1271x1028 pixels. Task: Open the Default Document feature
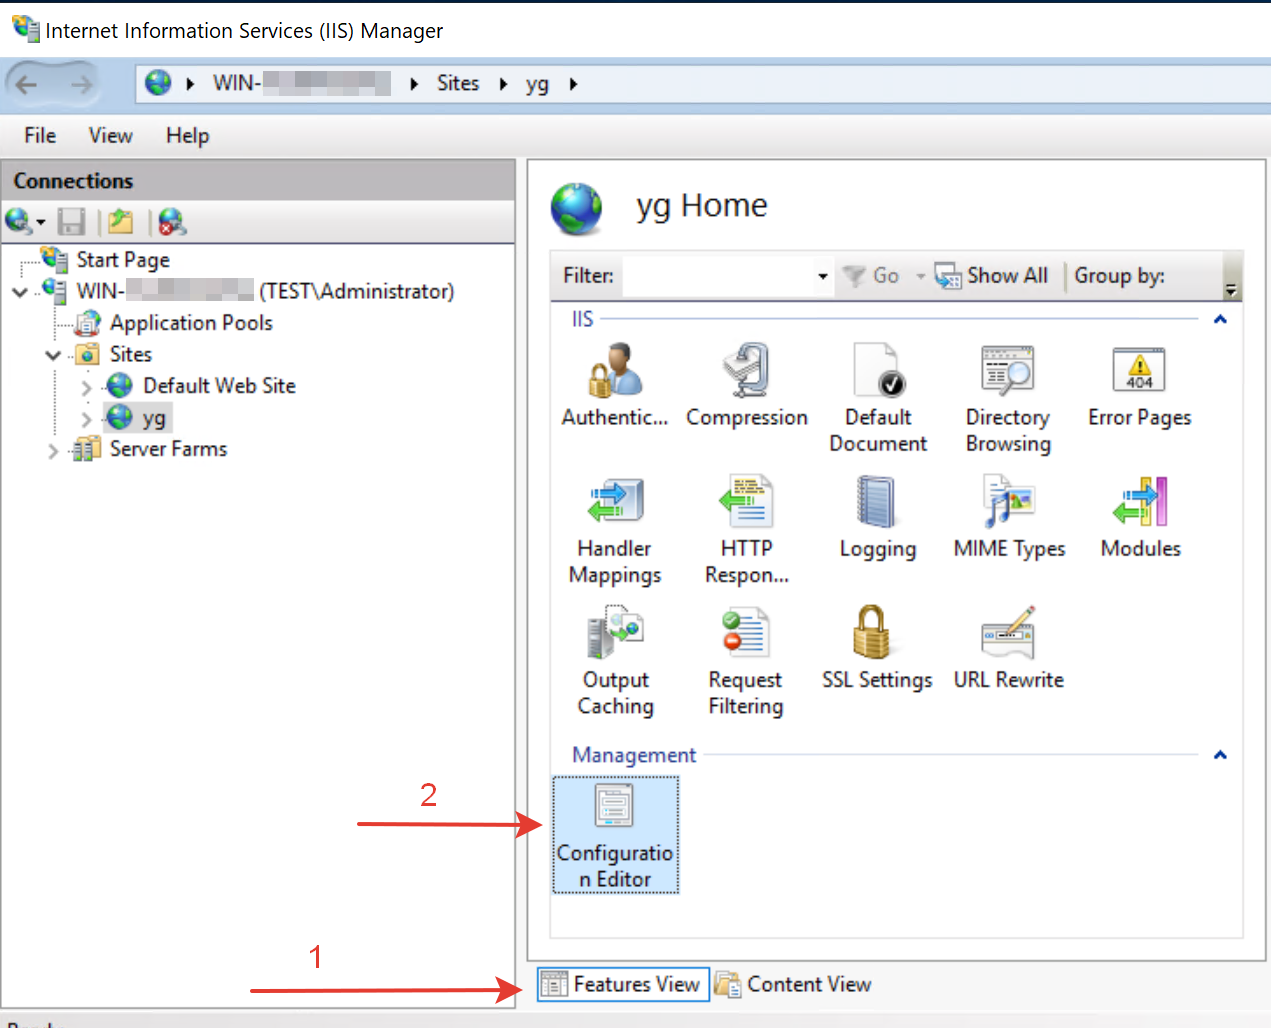pos(878,399)
